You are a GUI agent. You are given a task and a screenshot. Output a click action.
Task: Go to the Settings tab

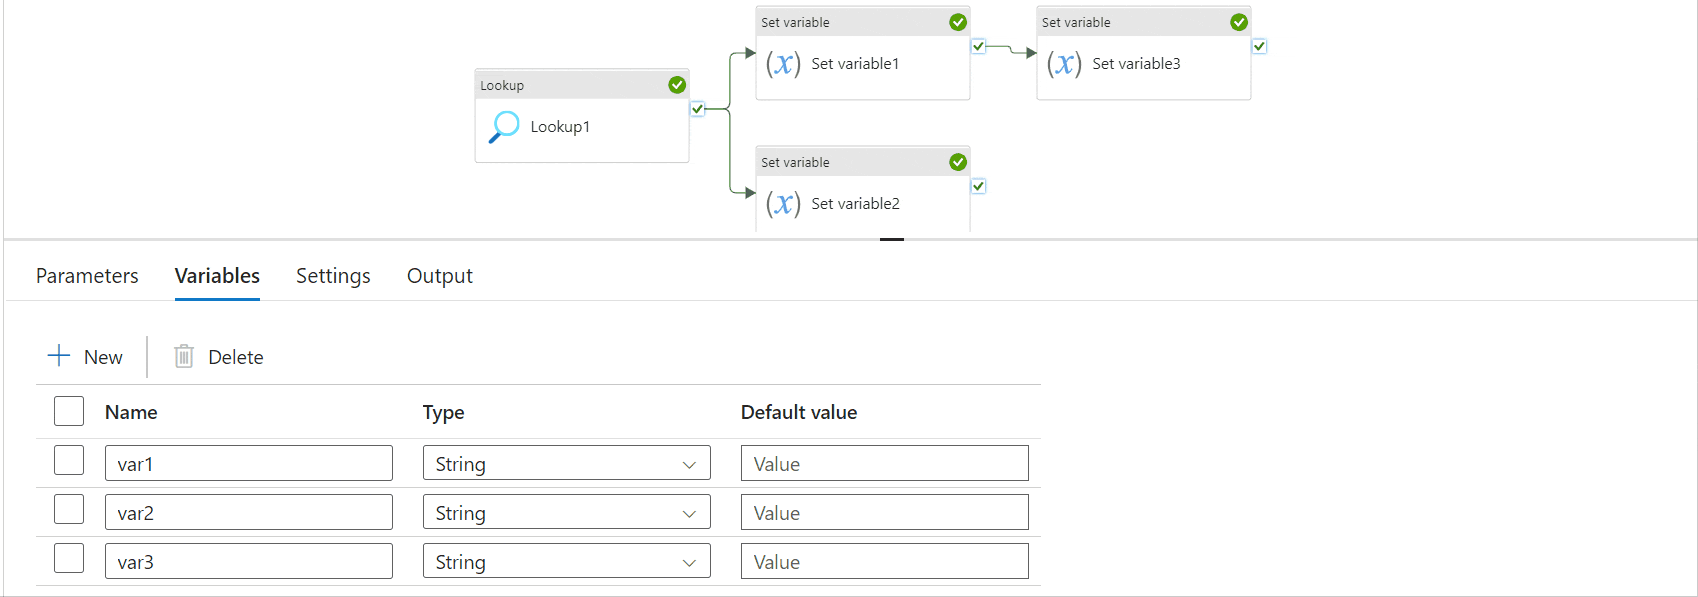point(333,276)
